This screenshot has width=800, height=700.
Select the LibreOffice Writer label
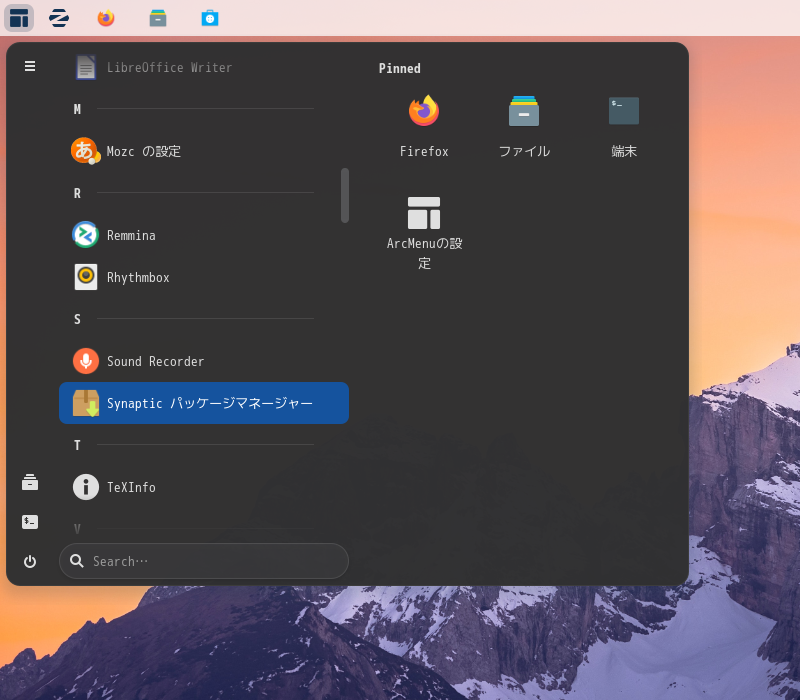pos(169,67)
